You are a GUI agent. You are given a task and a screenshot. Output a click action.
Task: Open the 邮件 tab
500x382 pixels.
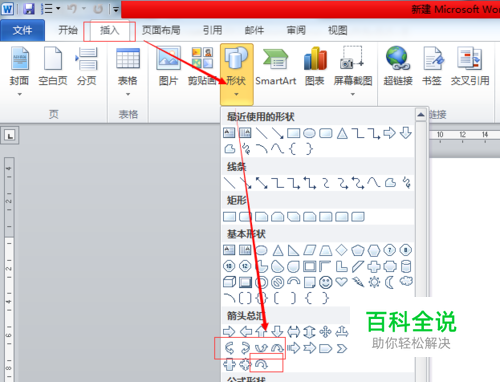[x=254, y=30]
